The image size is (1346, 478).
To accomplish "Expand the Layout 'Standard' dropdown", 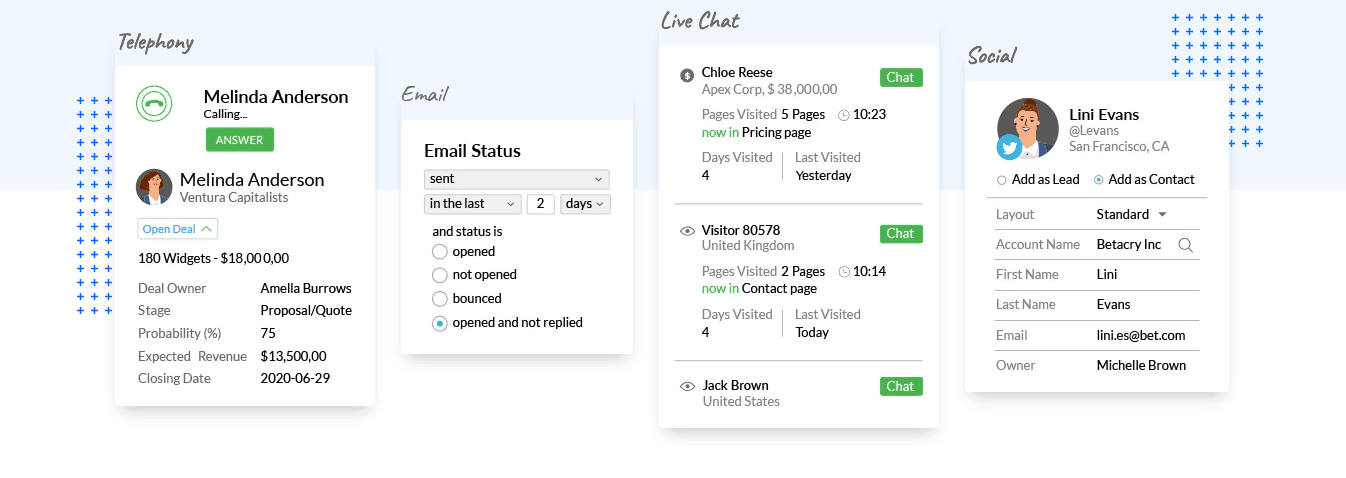I will click(1132, 215).
